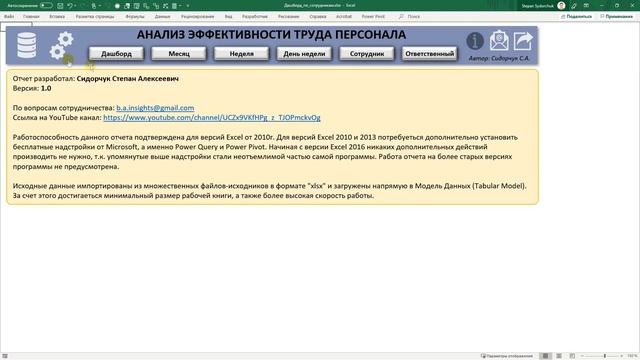Switch to Page Layout view in status bar
The image size is (640, 360).
click(x=559, y=356)
